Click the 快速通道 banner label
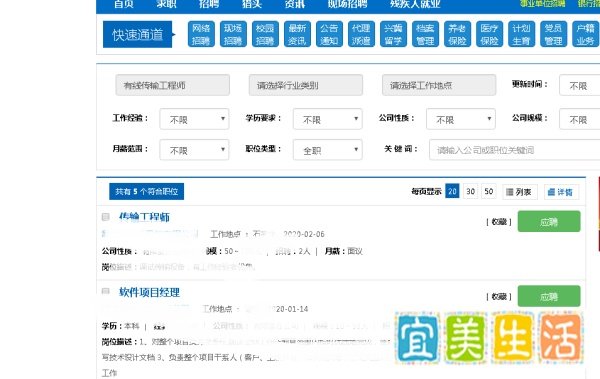 tap(137, 34)
